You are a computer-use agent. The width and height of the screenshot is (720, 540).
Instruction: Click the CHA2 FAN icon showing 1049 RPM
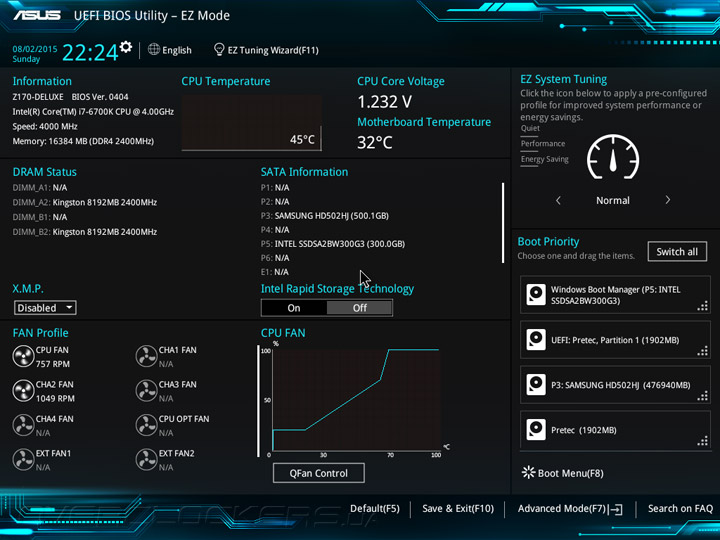click(23, 391)
